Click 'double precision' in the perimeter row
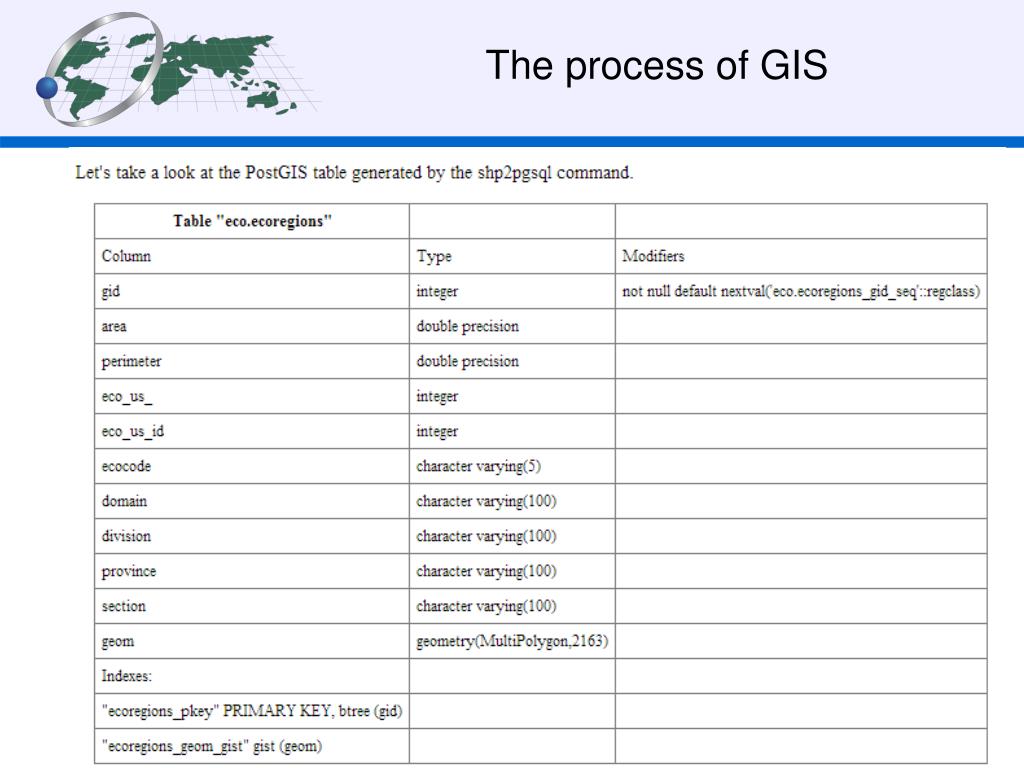1024x768 pixels. [512, 361]
